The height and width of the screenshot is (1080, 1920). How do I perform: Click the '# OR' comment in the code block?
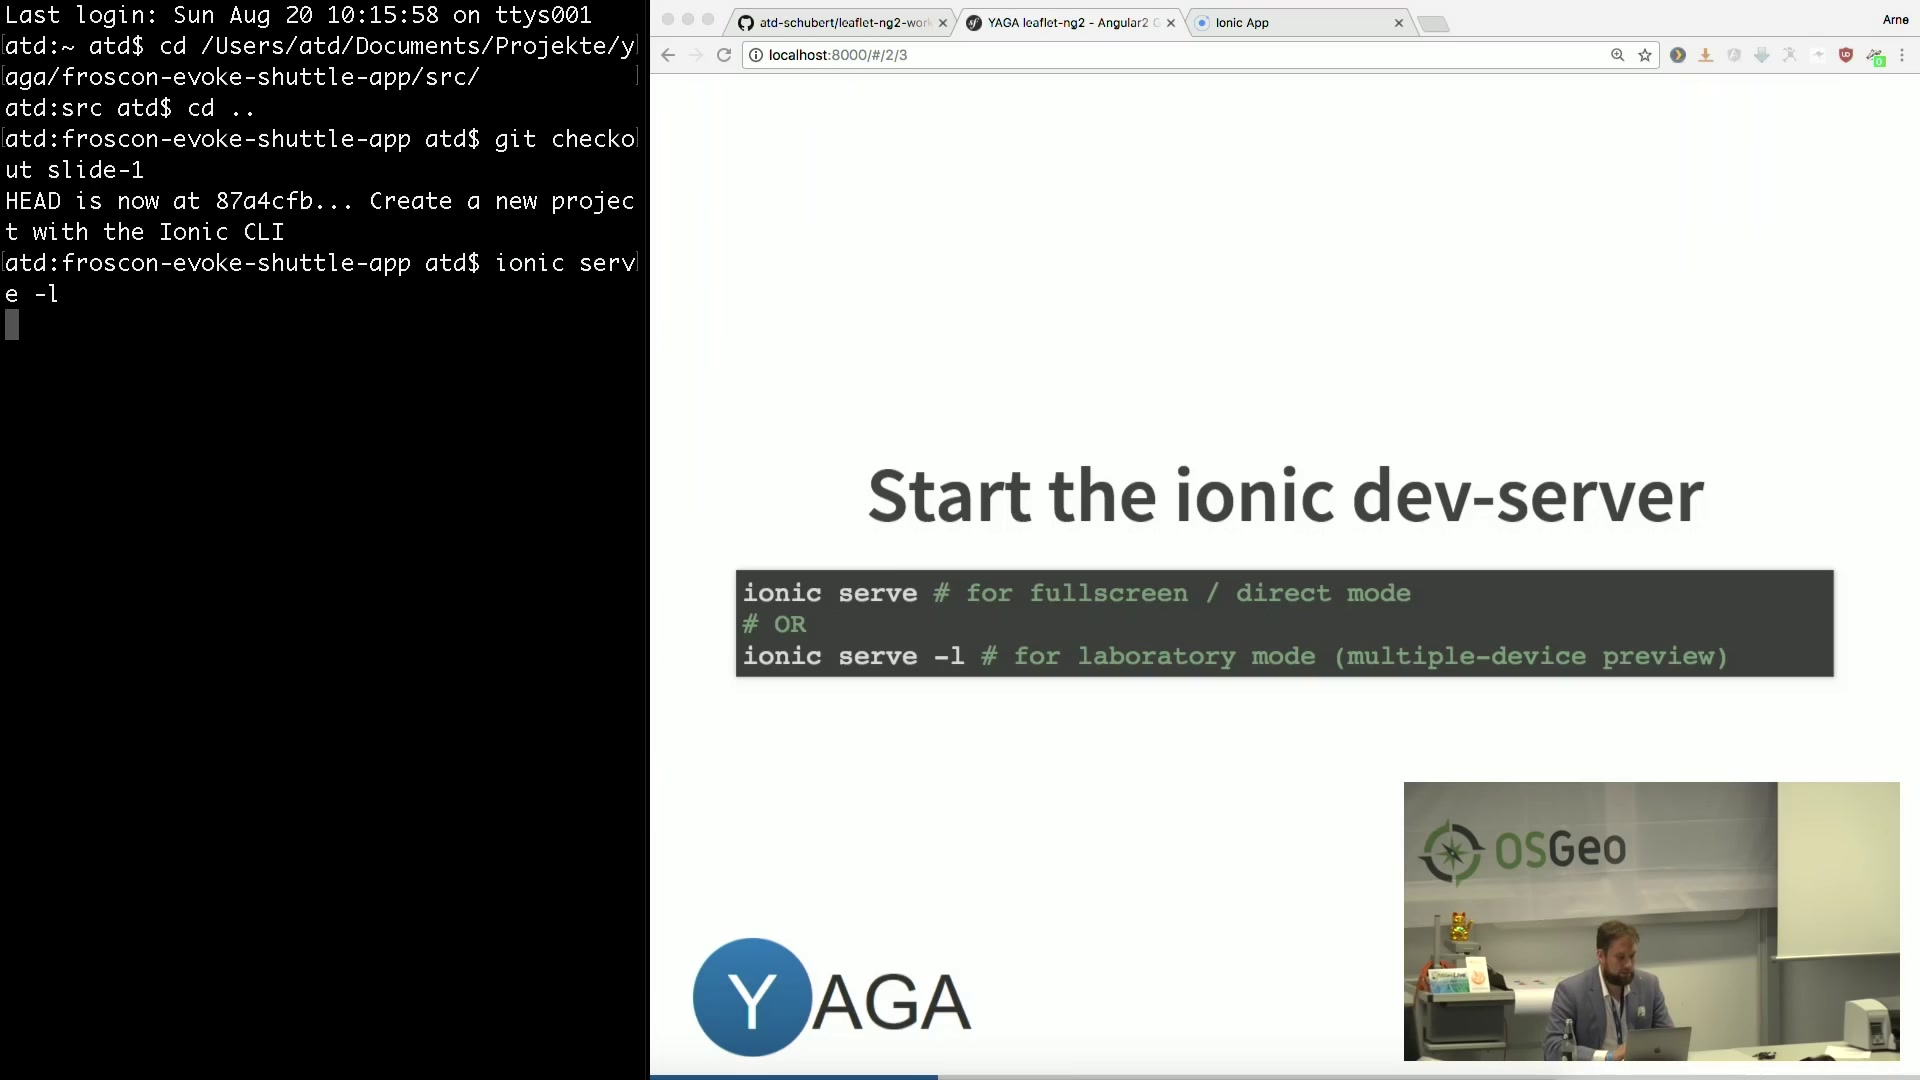coord(774,624)
